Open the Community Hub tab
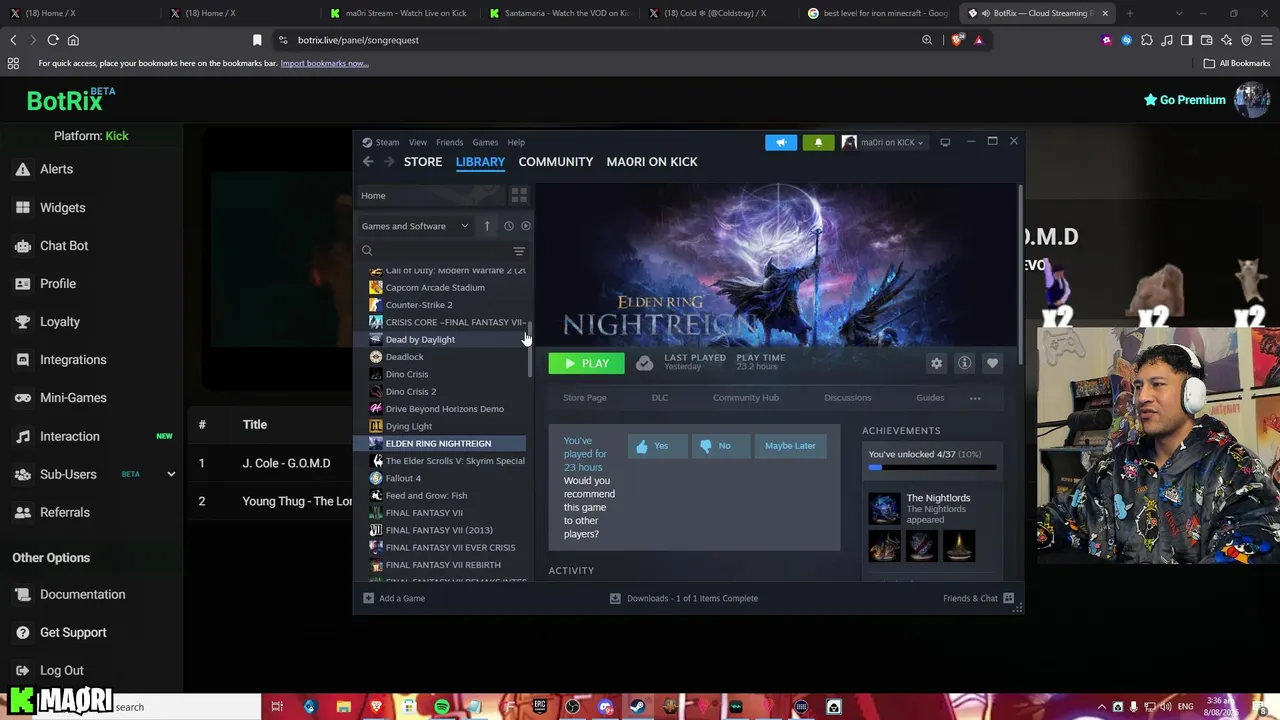 point(746,398)
